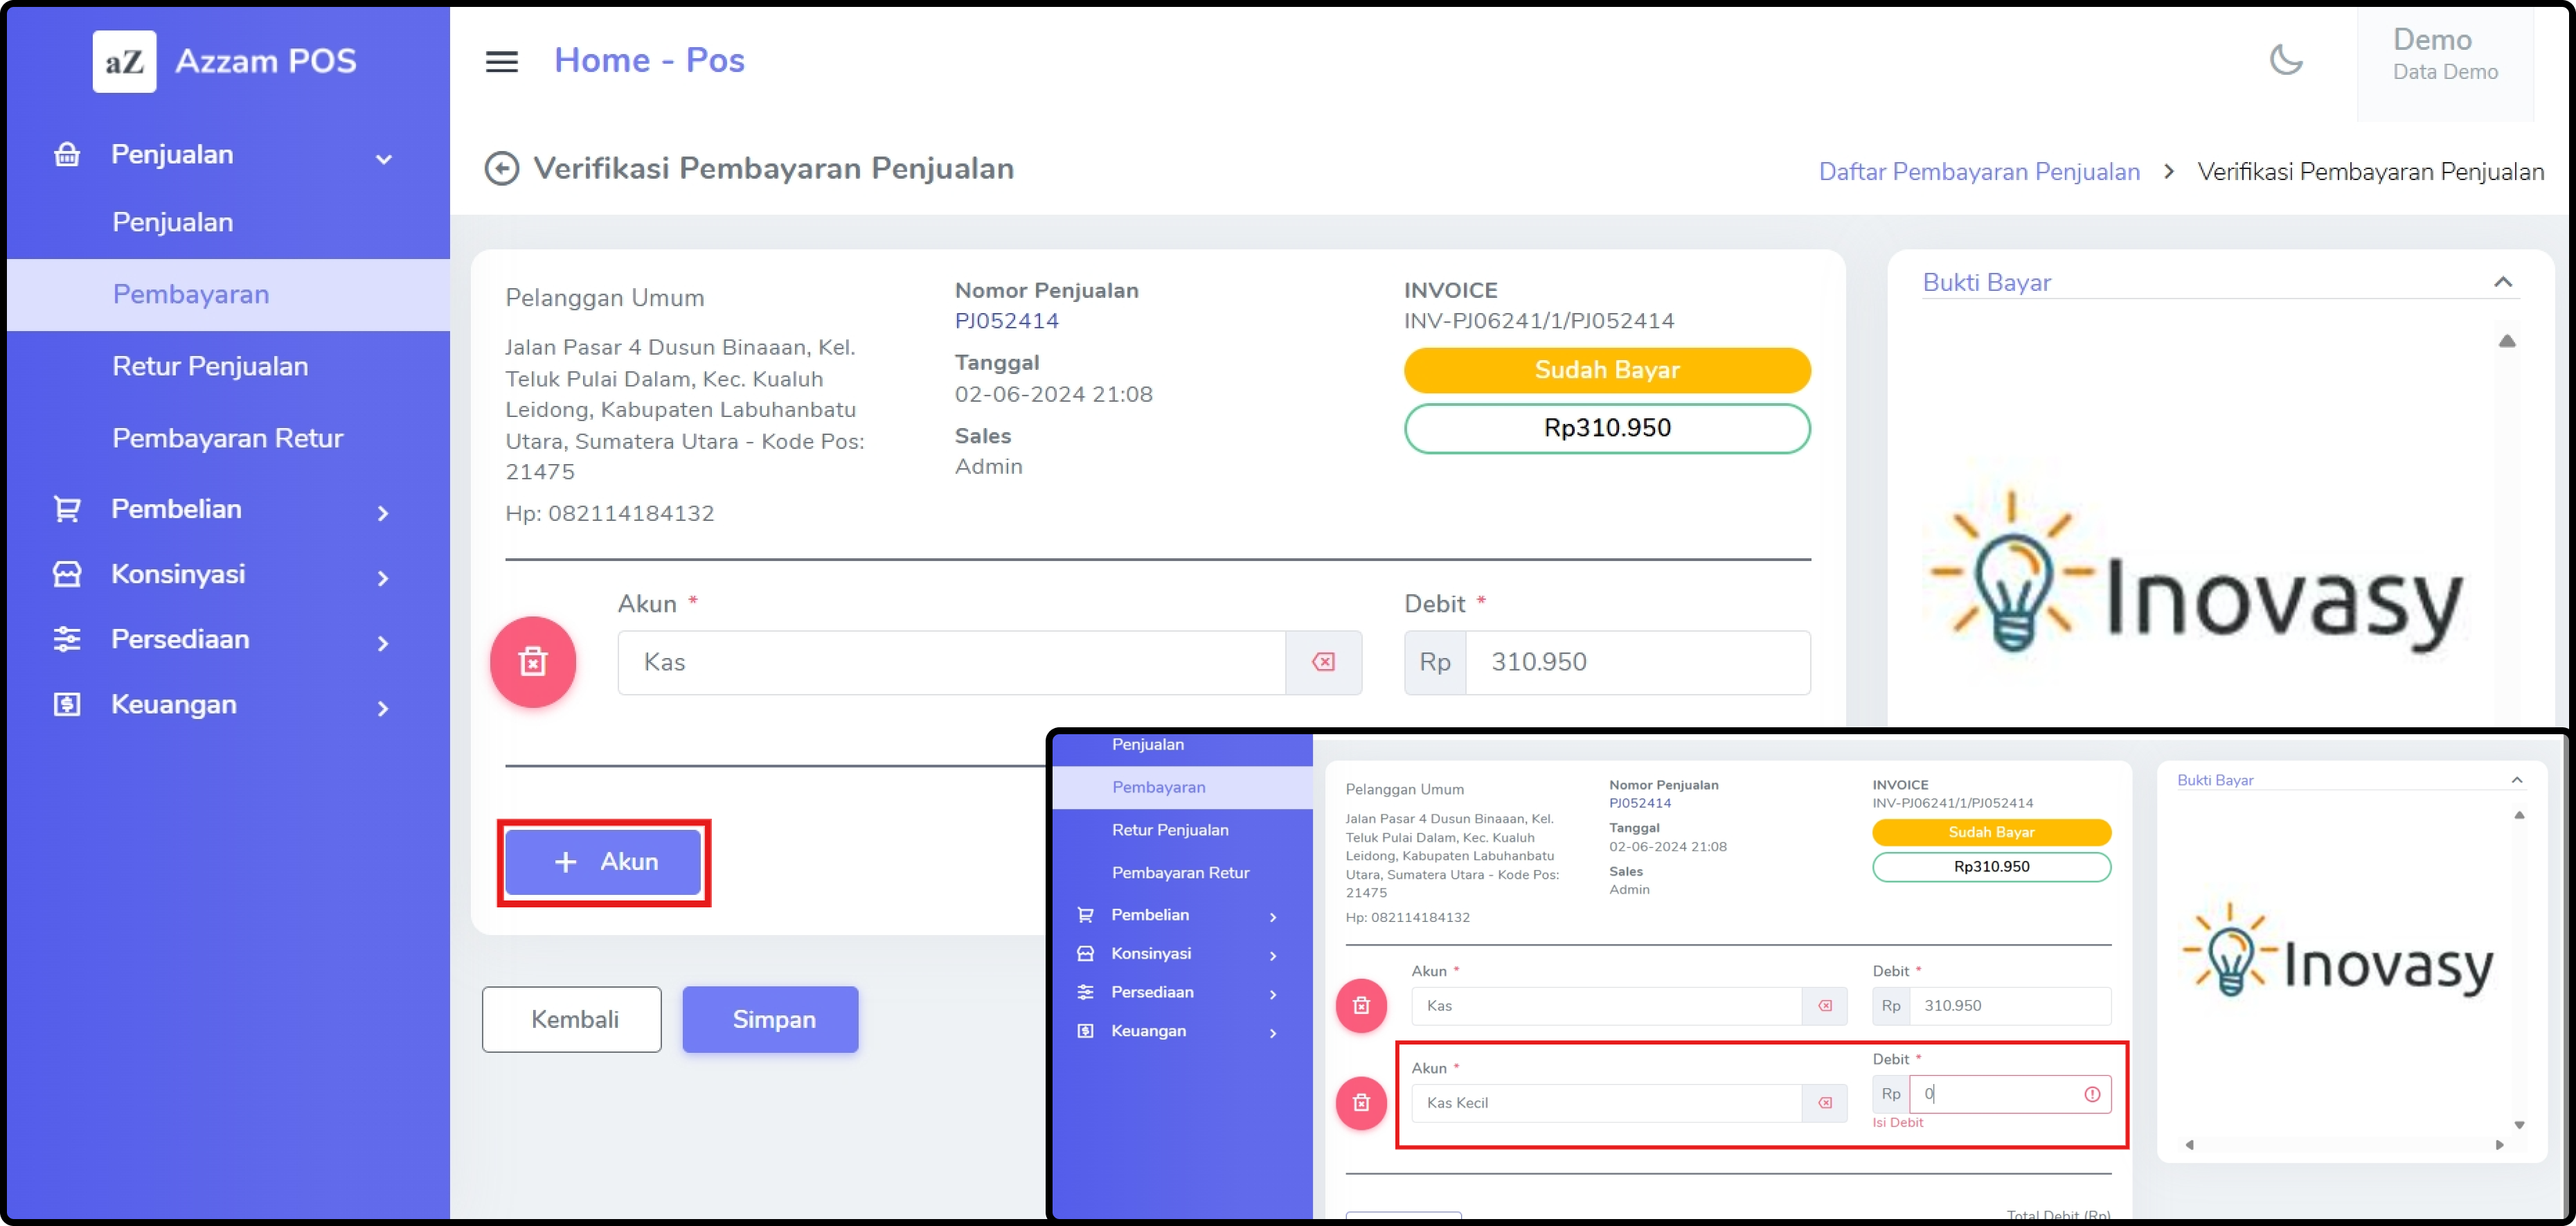Click the Konsinyasi store icon

[67, 574]
